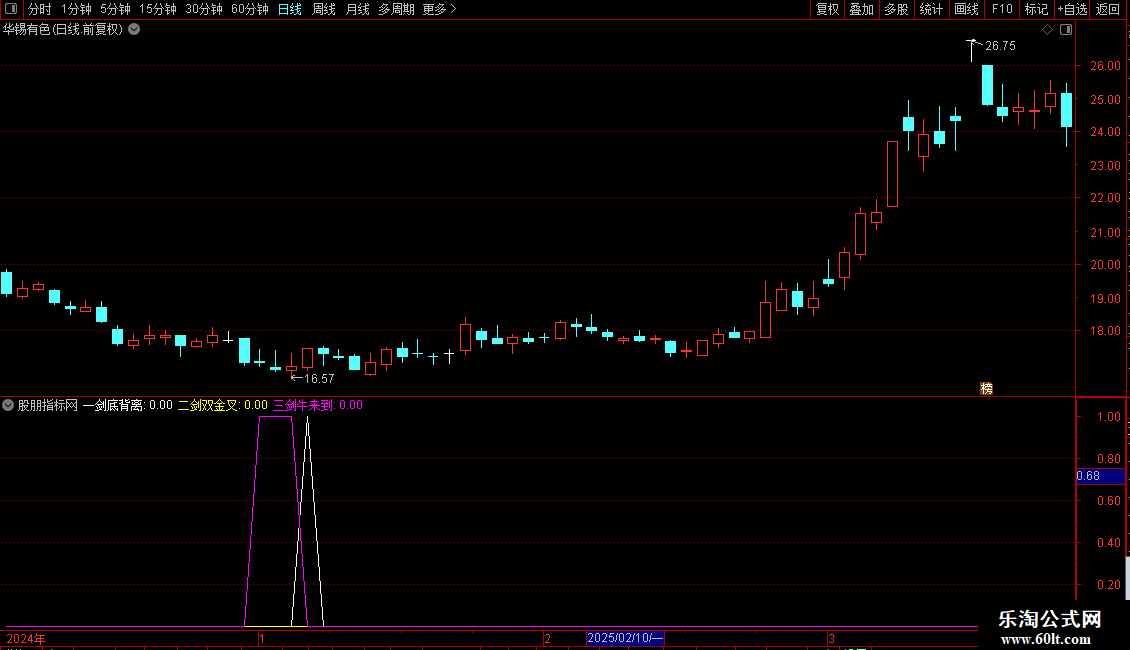1130x650 pixels.
Task: Expand the 更多 periods menu
Action: click(x=439, y=9)
